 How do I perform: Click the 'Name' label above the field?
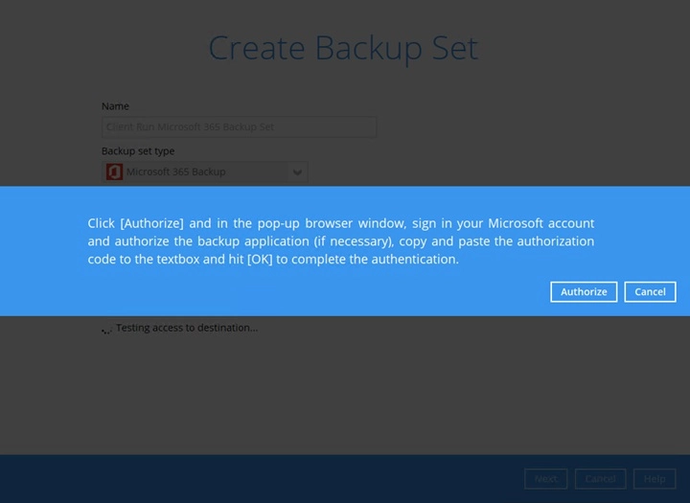click(x=115, y=106)
